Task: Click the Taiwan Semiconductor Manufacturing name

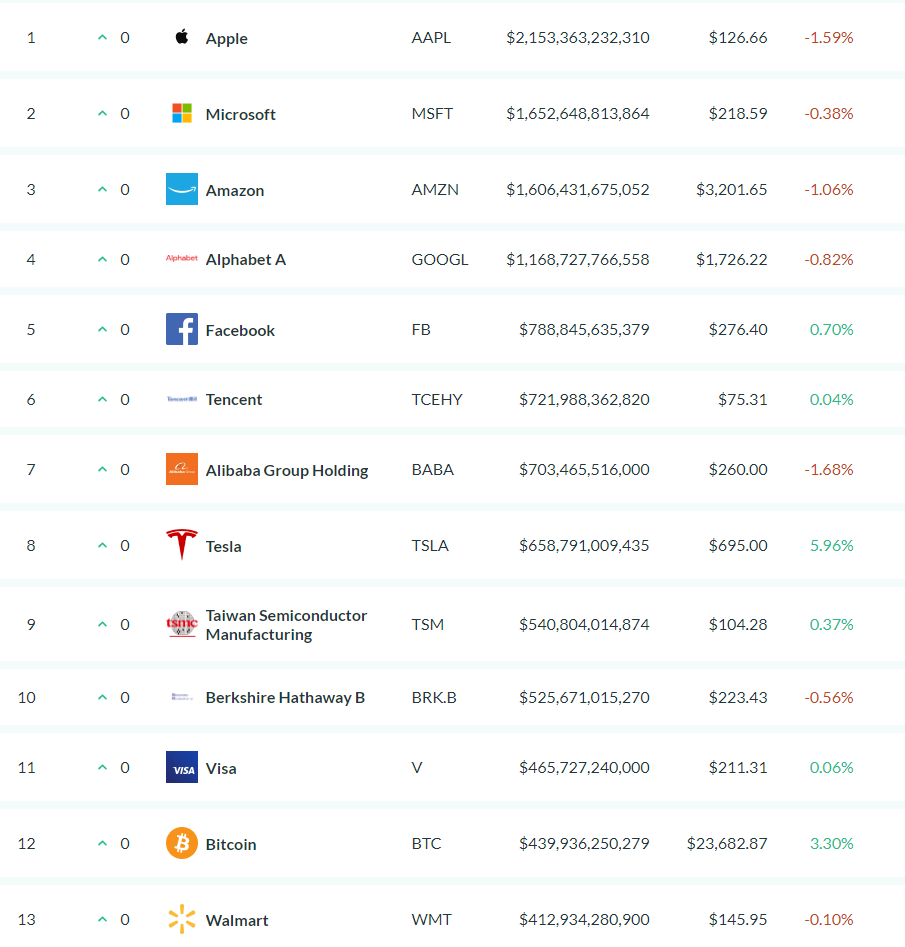Action: coord(286,625)
